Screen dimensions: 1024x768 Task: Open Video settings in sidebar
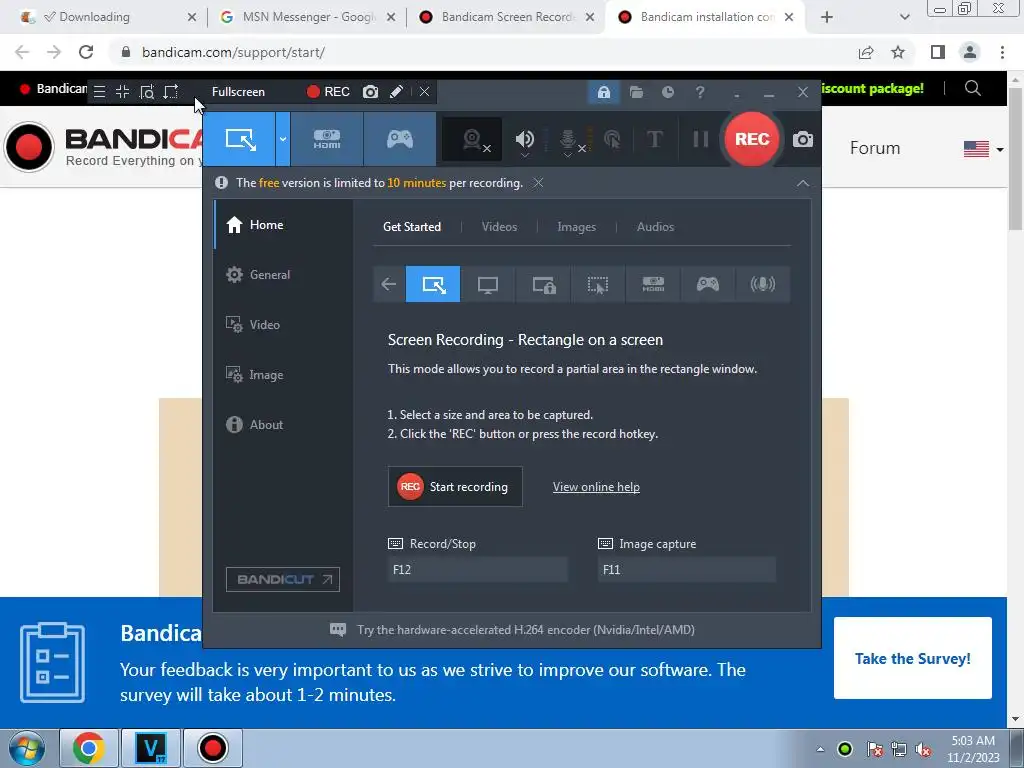click(283, 325)
